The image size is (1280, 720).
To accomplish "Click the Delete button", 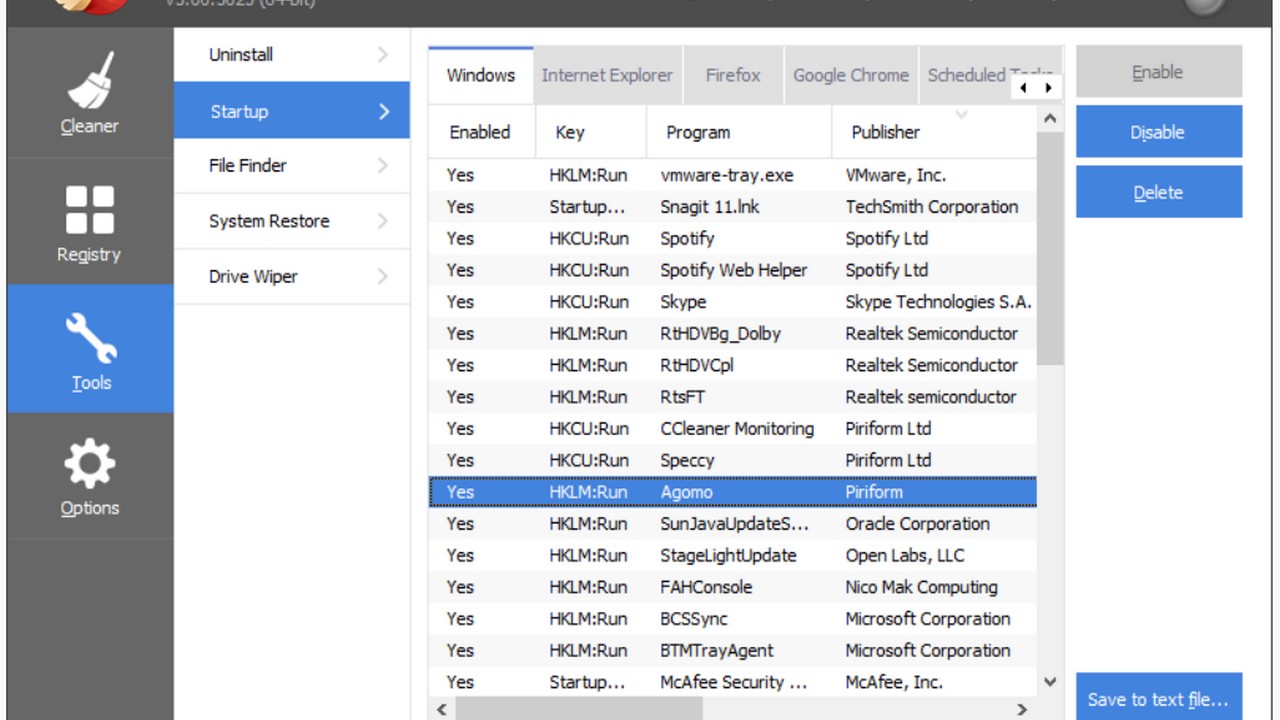I will coord(1159,192).
